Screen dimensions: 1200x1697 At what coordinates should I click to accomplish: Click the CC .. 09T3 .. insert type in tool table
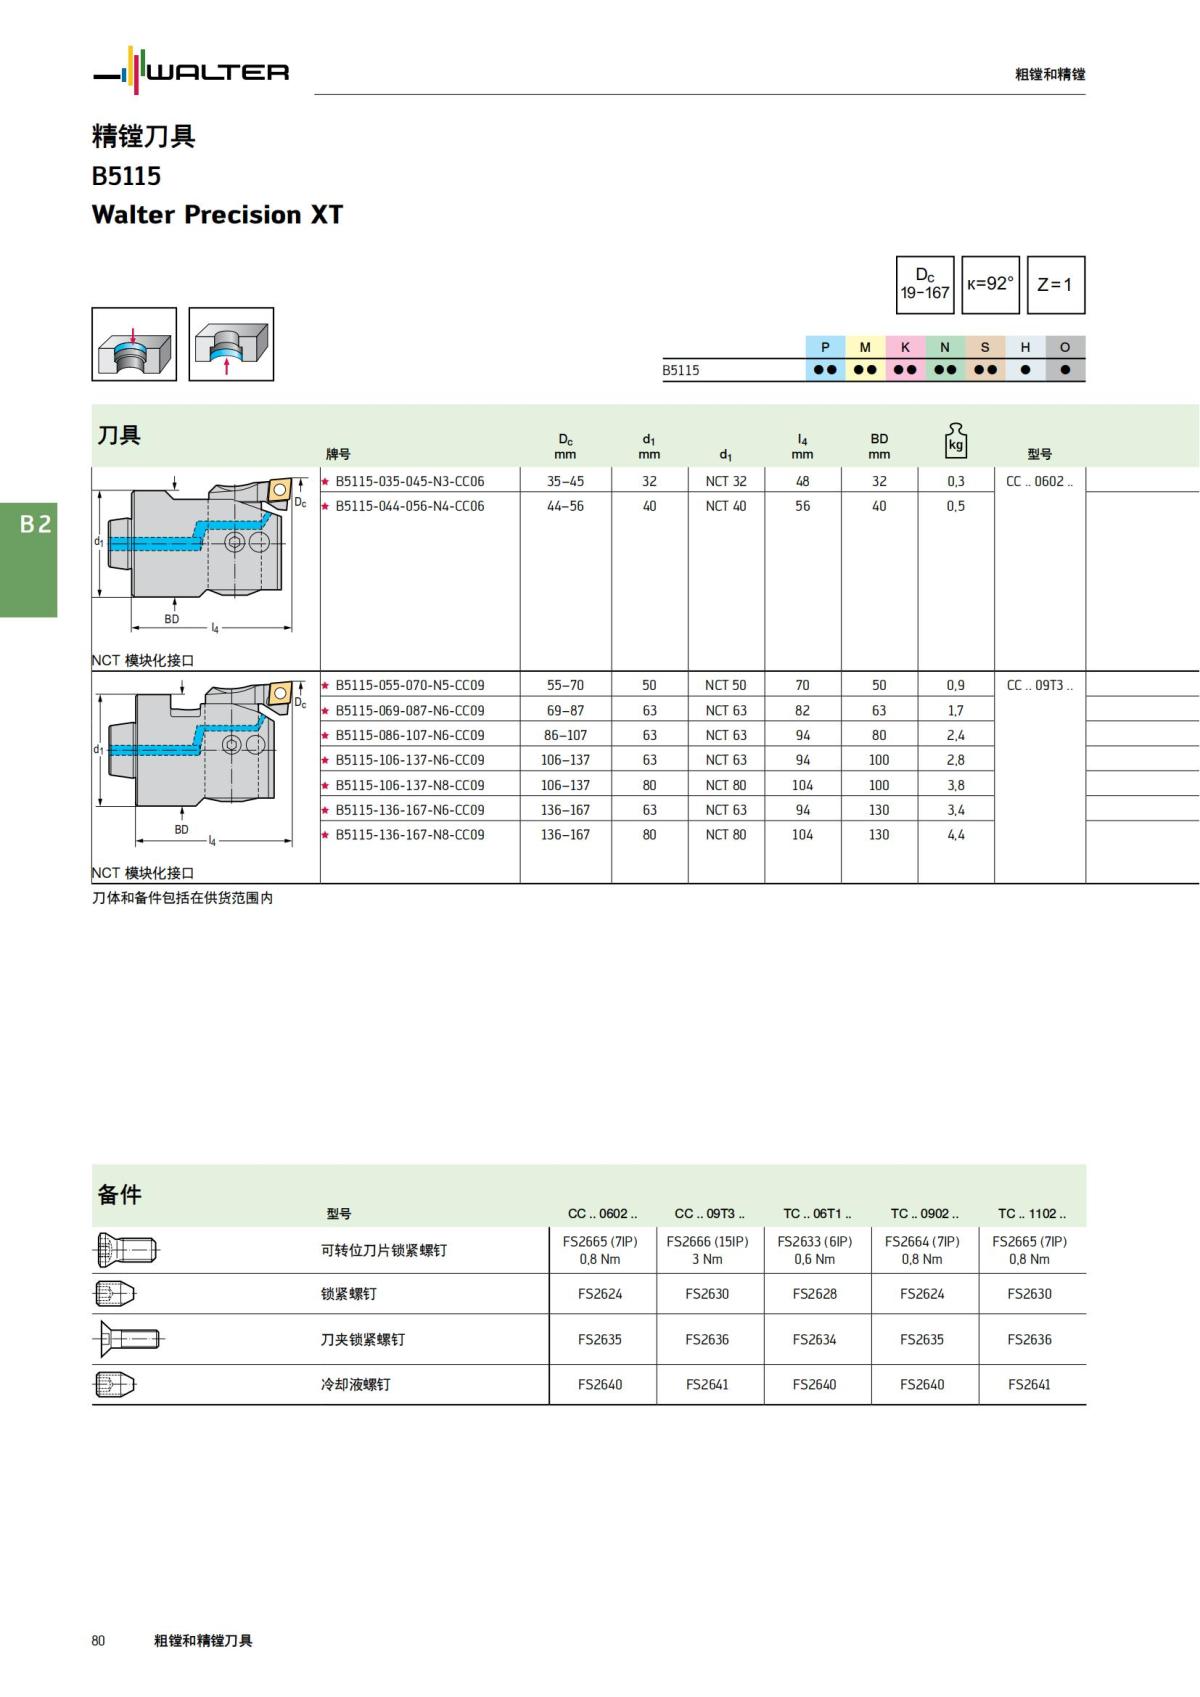[1039, 685]
